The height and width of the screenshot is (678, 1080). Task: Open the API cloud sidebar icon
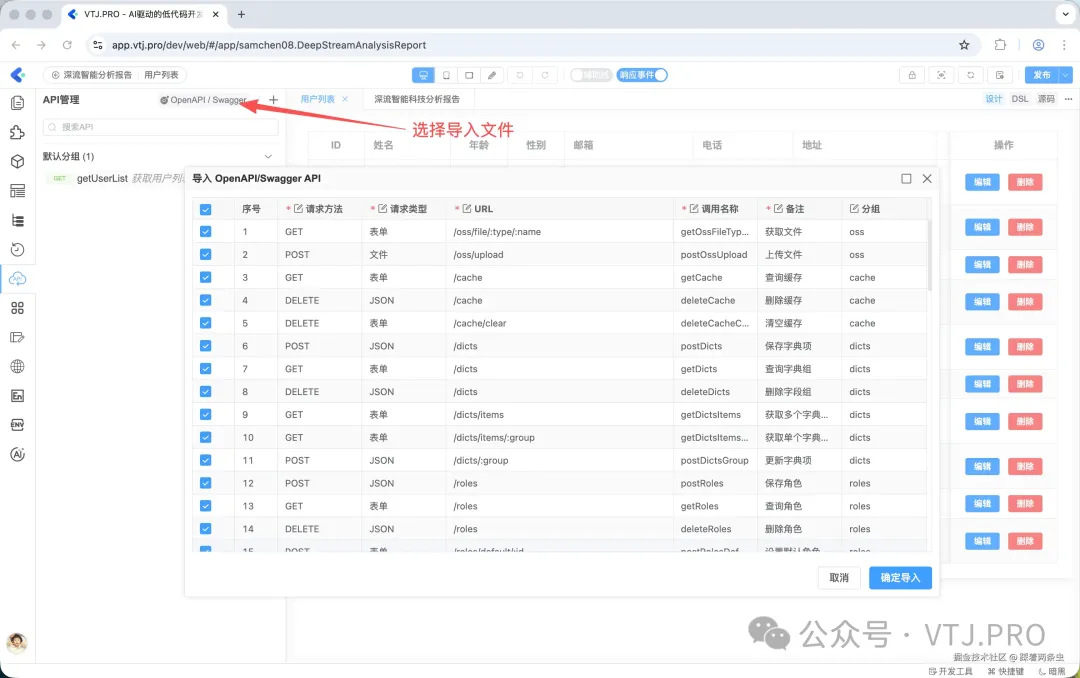[x=18, y=279]
